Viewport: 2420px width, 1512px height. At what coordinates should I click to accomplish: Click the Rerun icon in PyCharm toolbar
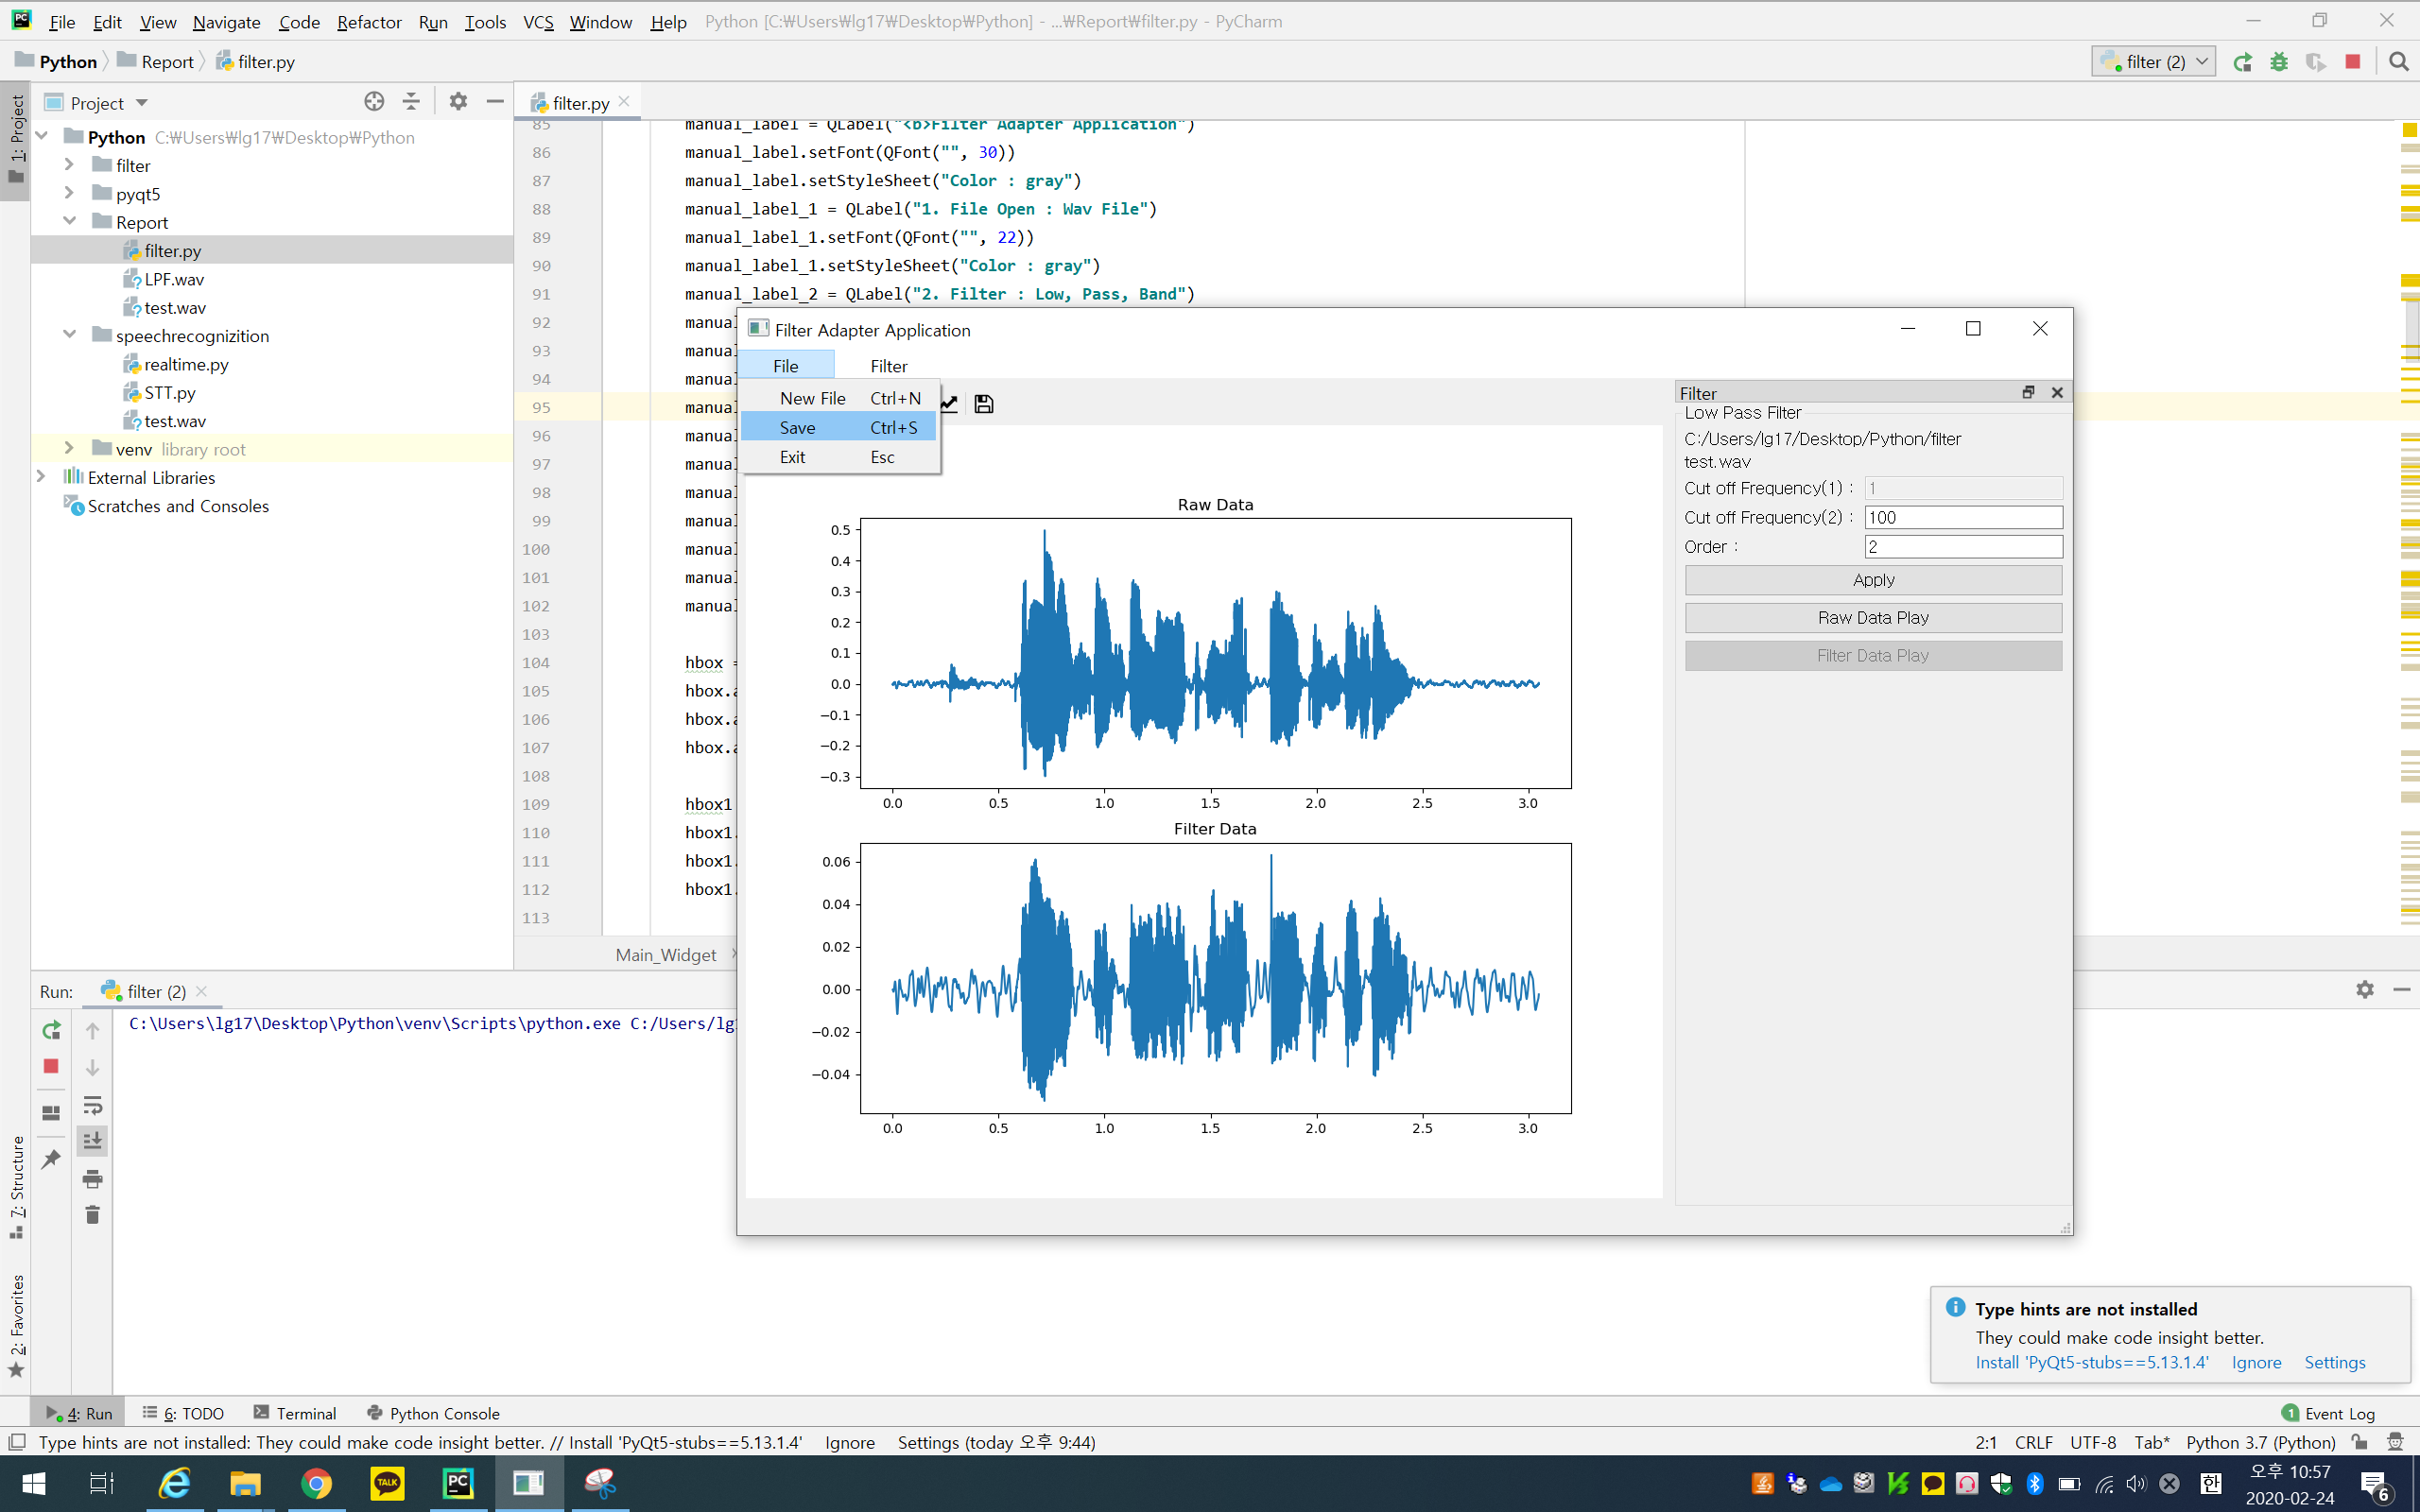(2243, 62)
